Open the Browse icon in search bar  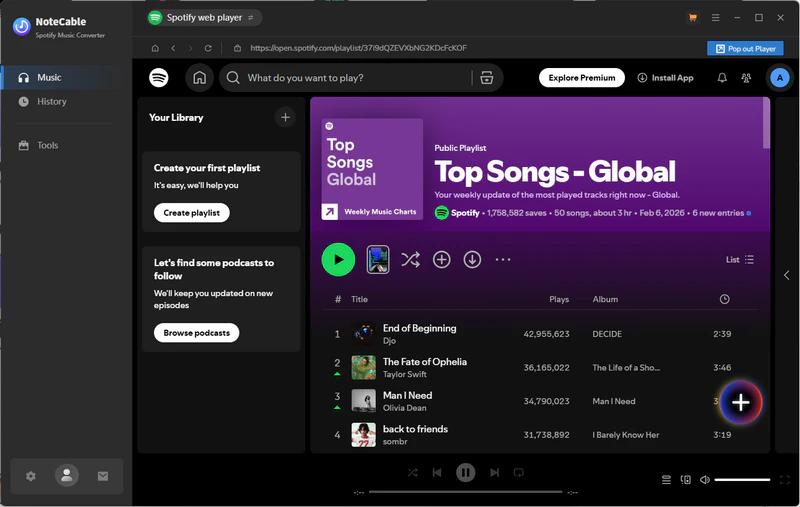pyautogui.click(x=487, y=78)
